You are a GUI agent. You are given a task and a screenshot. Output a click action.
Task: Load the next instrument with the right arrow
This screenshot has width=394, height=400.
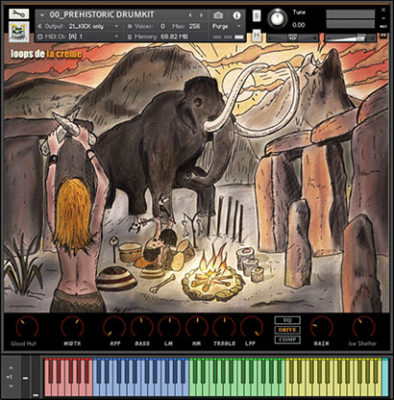click(x=201, y=15)
